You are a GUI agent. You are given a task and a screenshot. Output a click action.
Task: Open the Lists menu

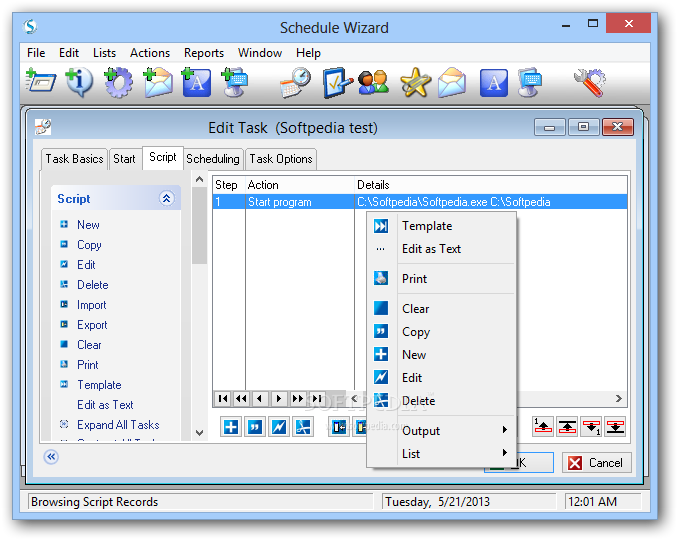coord(104,53)
